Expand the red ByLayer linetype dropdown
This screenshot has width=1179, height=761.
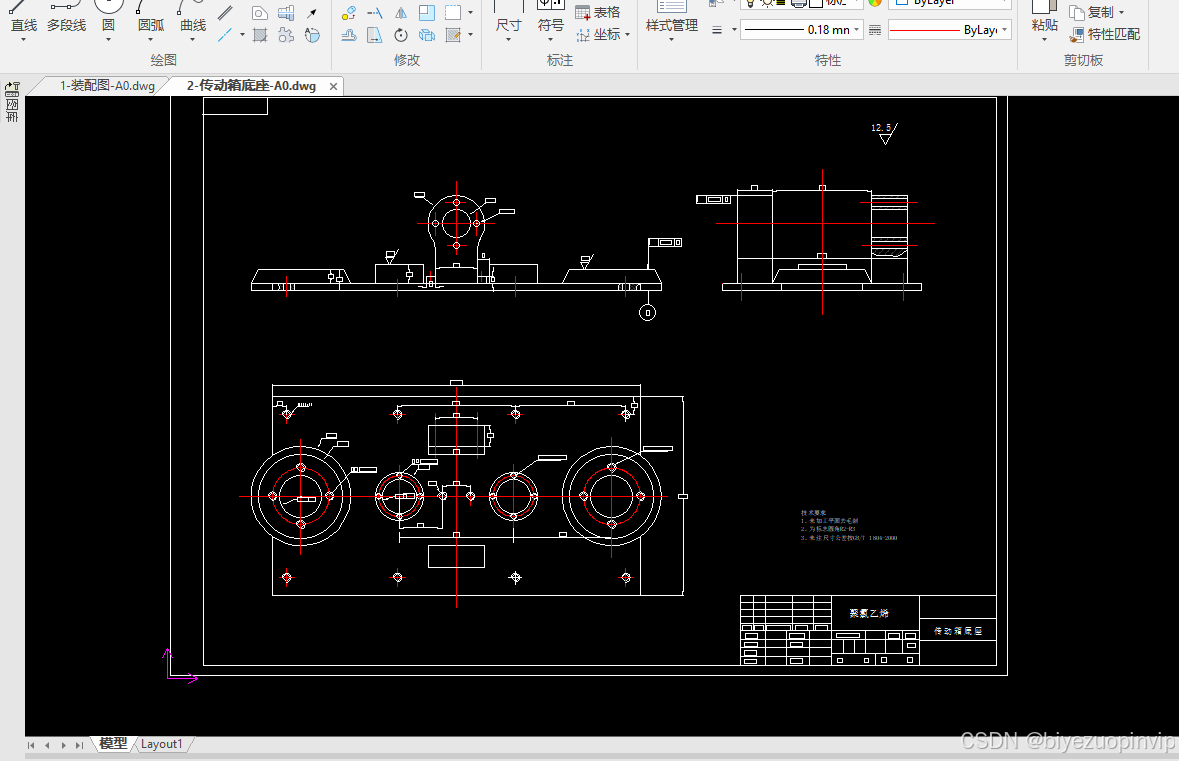click(x=949, y=30)
